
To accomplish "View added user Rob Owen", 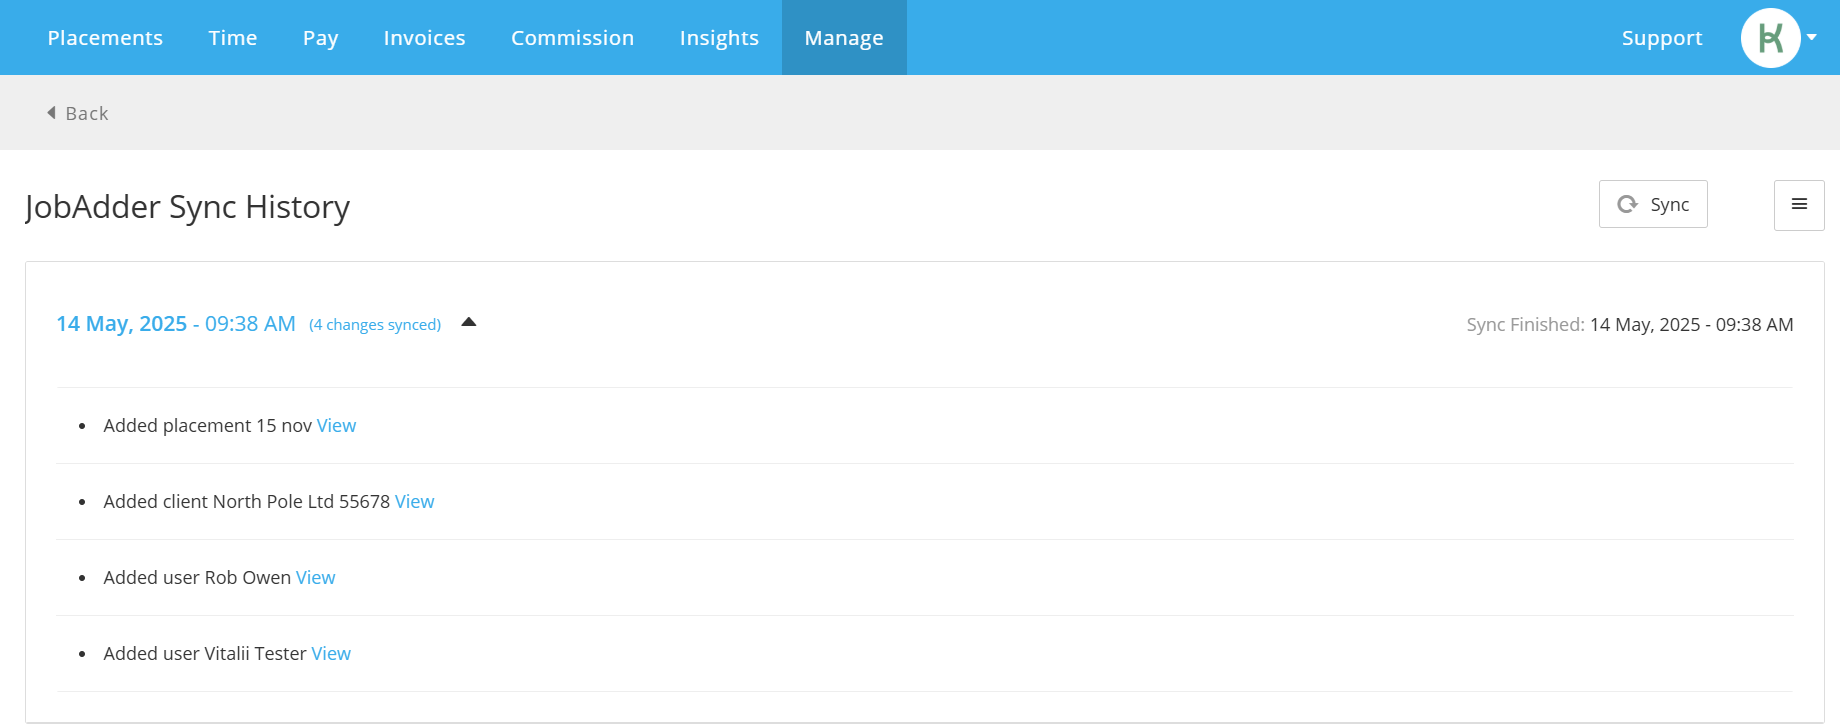I will (x=315, y=578).
